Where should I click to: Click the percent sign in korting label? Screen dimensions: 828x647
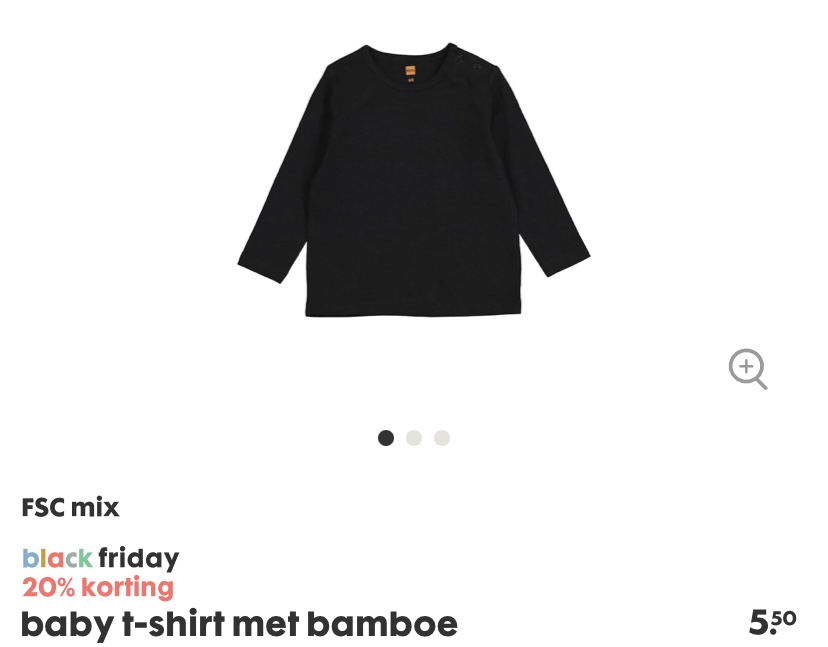(65, 588)
